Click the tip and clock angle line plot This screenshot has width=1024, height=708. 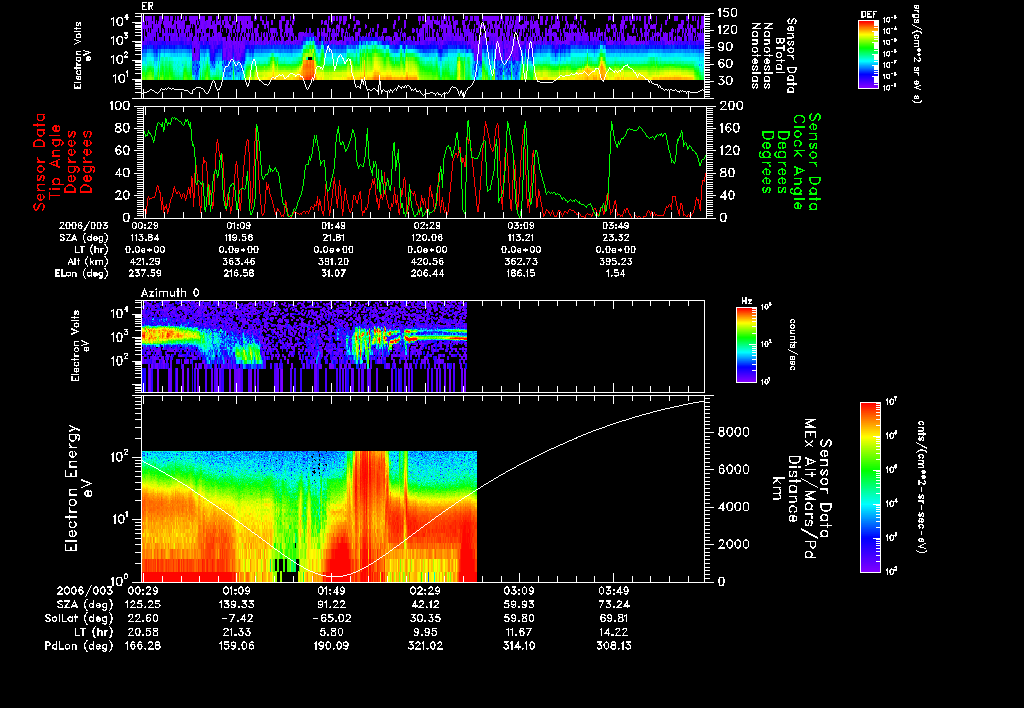point(423,161)
